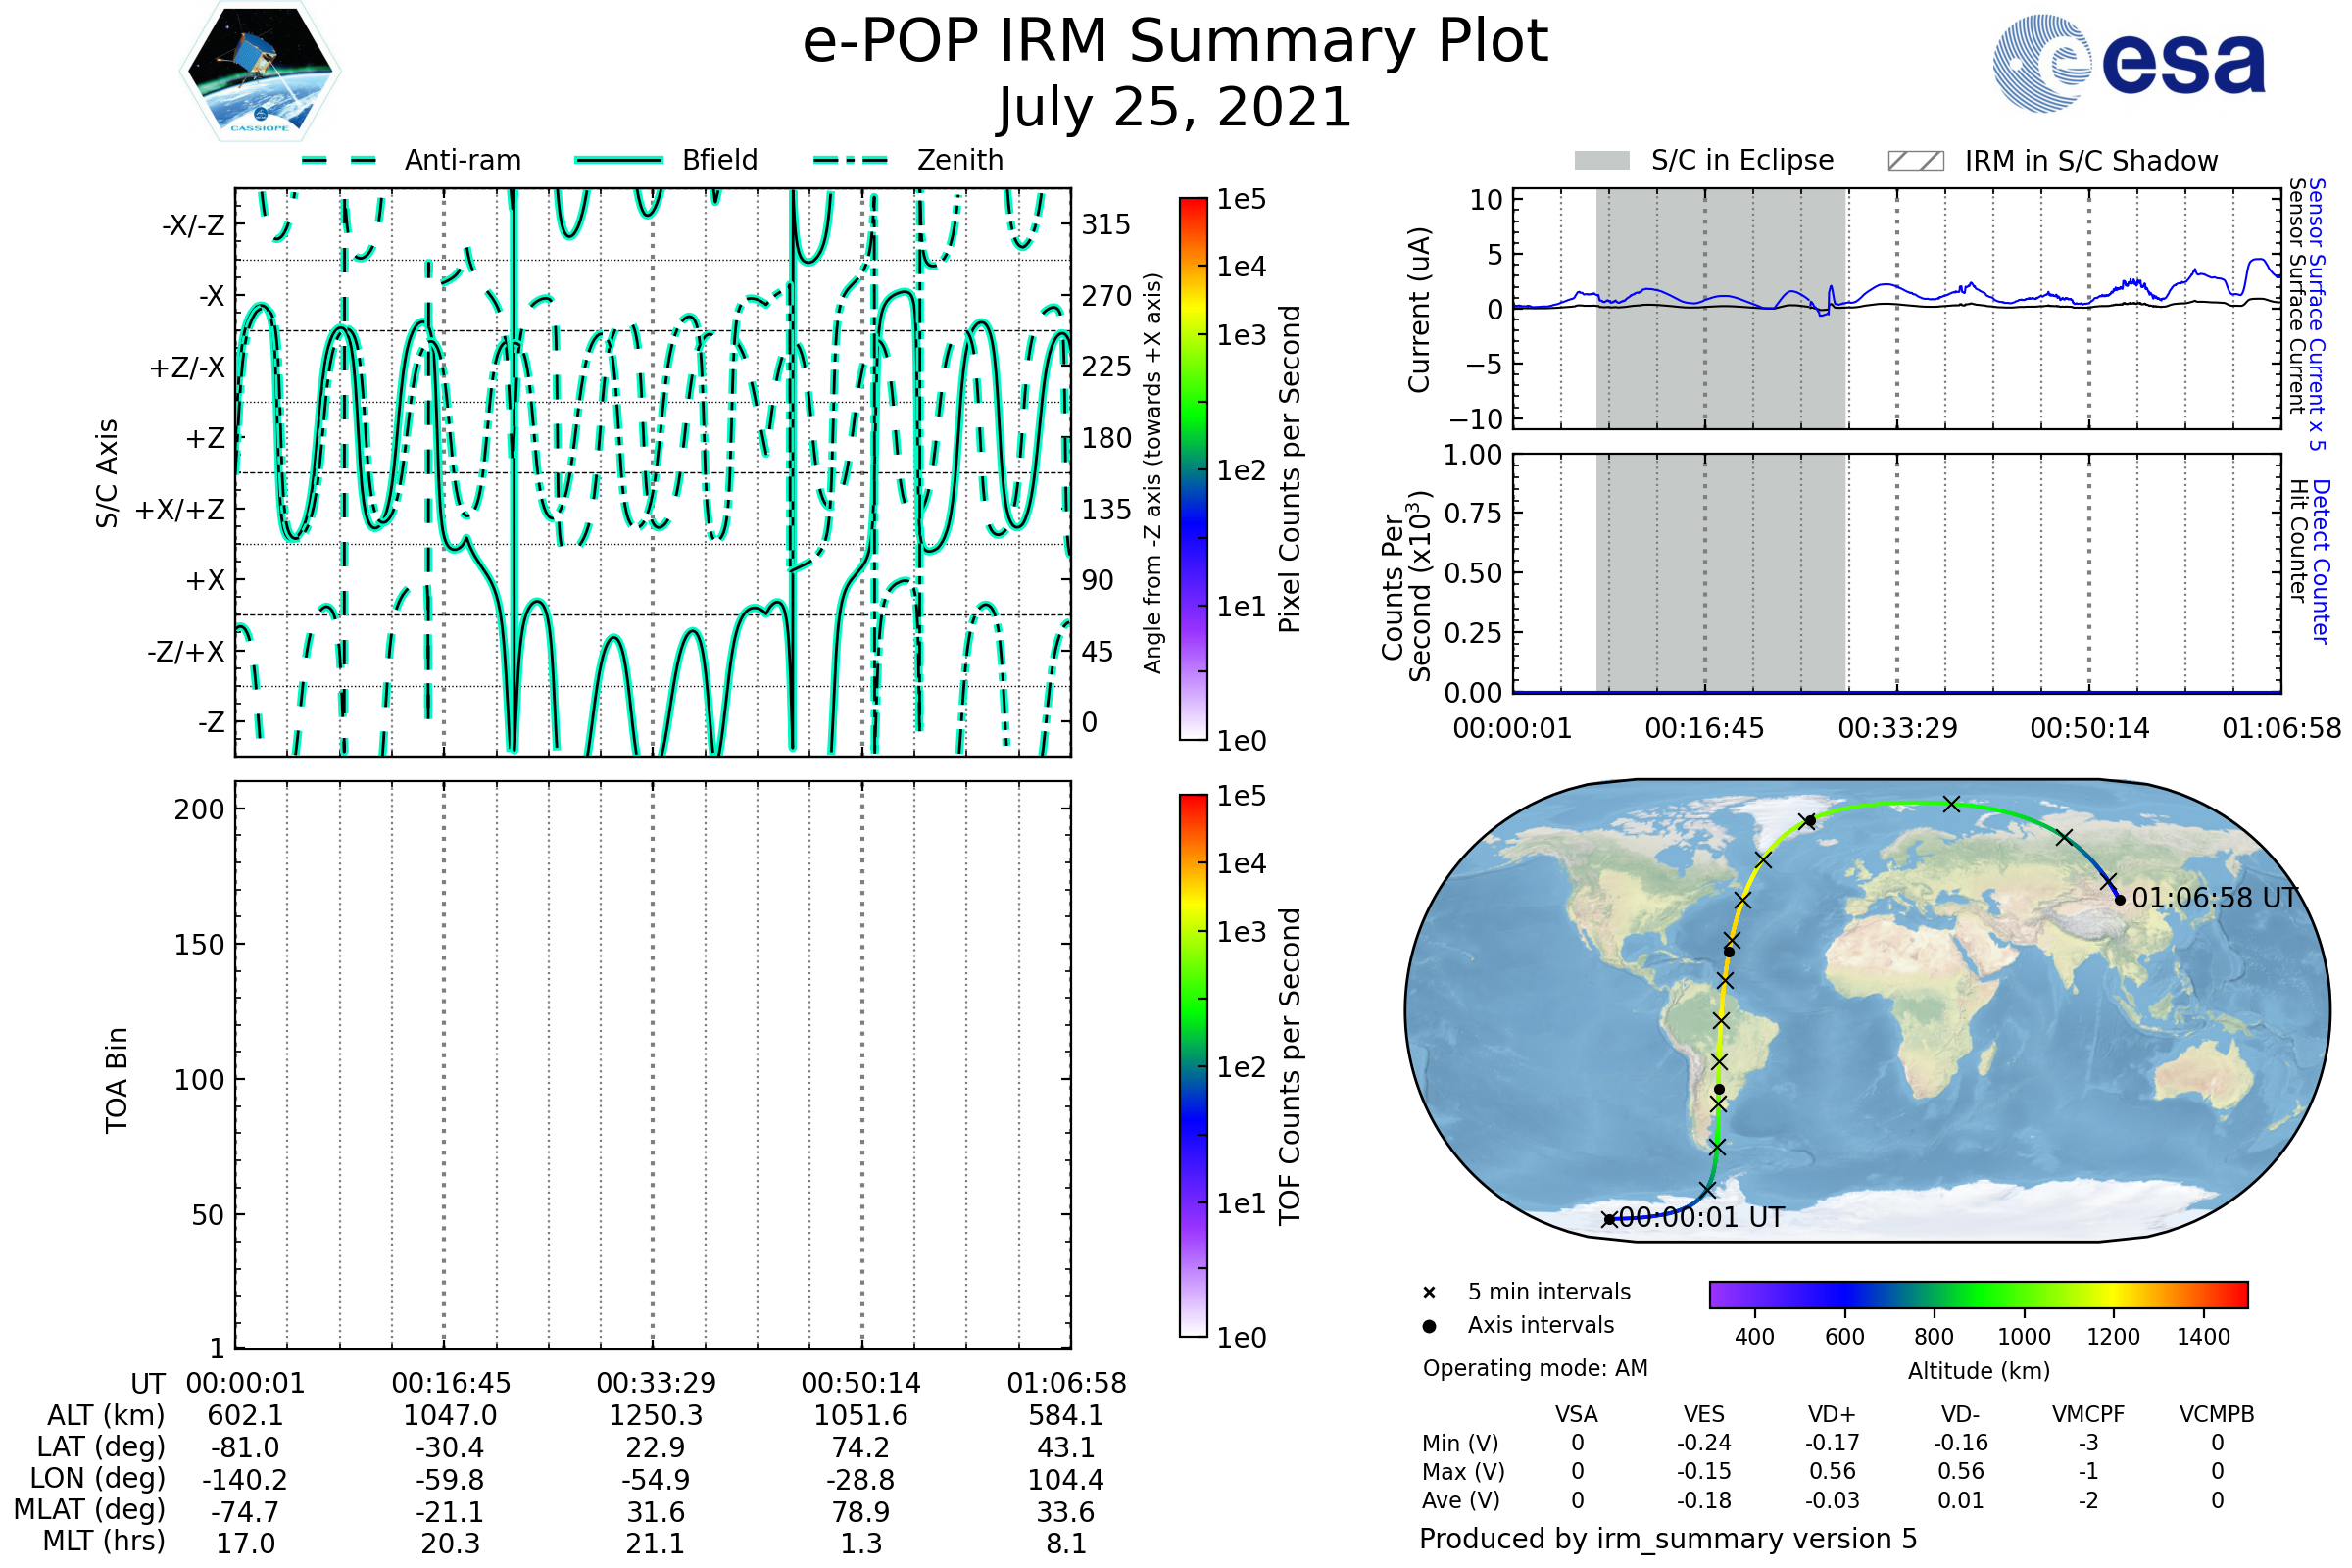The width and height of the screenshot is (2352, 1568).
Task: Click the S/C in Eclipse gray legend patch
Action: [1601, 161]
